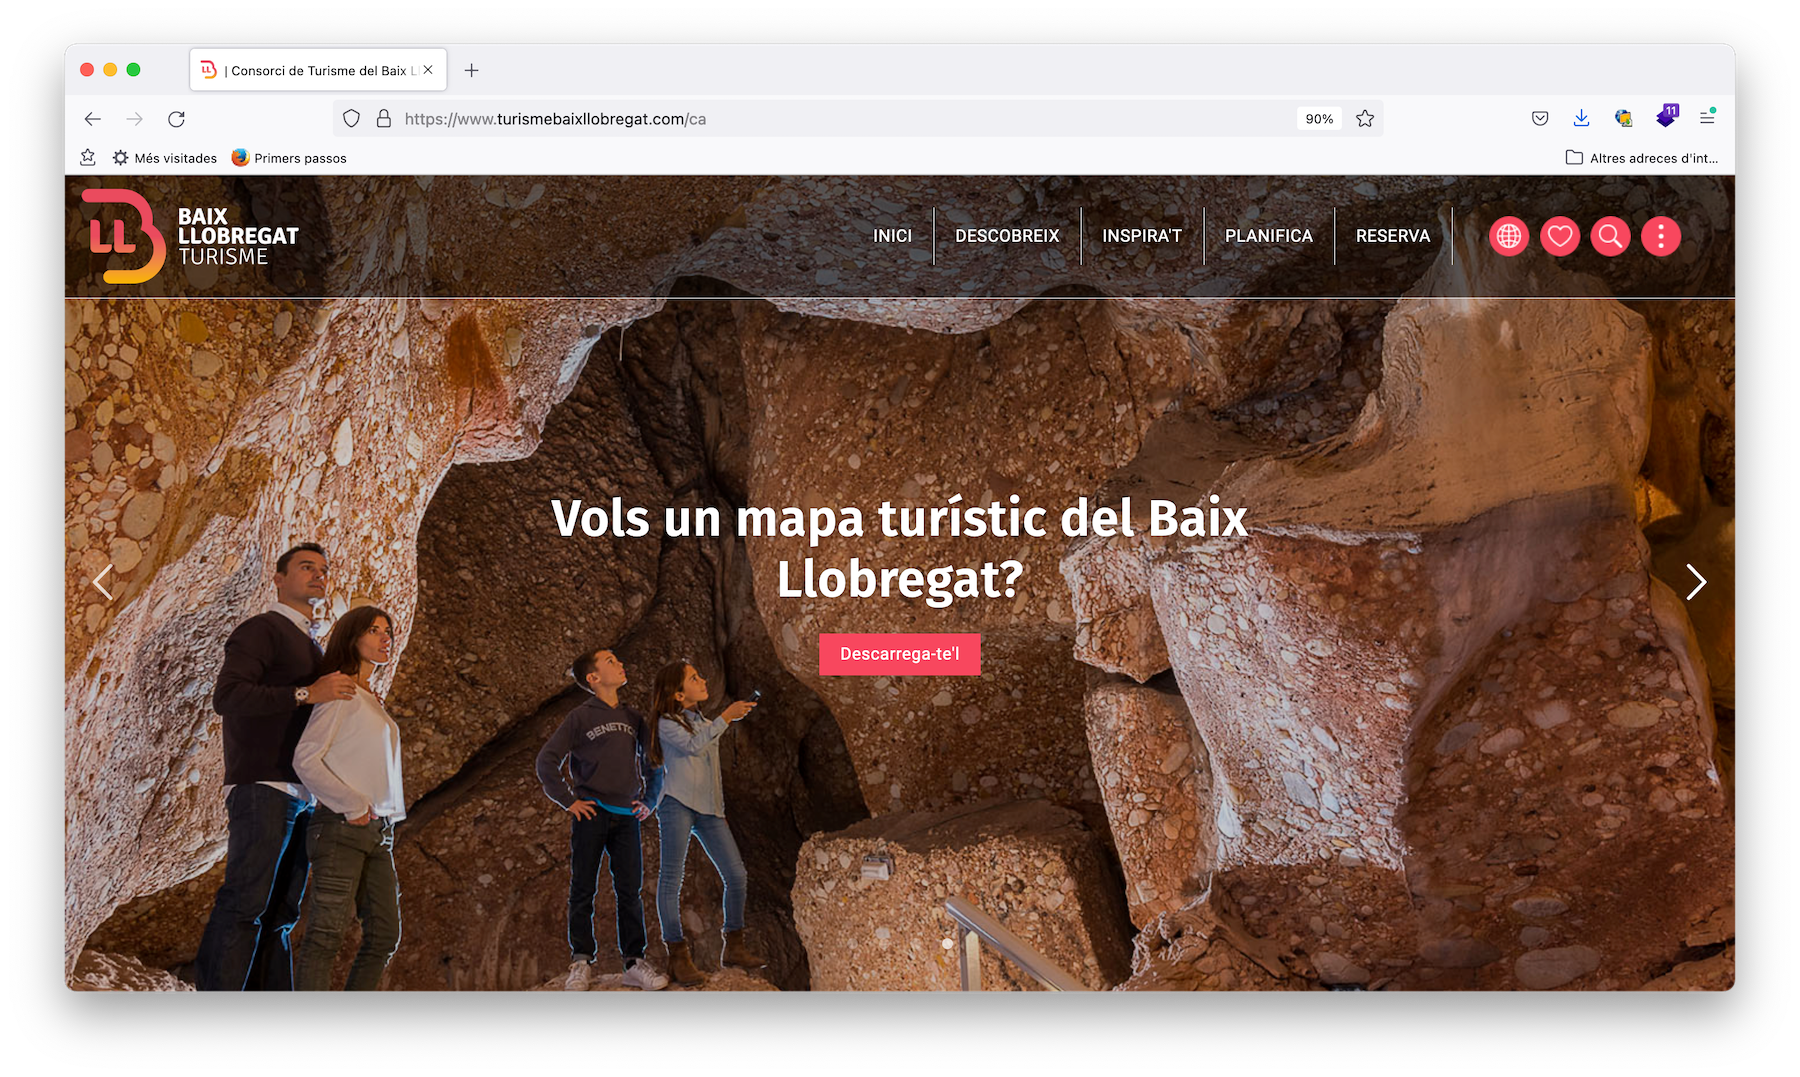Open the Més visitades bookmark folder
Image resolution: width=1800 pixels, height=1077 pixels.
(165, 158)
